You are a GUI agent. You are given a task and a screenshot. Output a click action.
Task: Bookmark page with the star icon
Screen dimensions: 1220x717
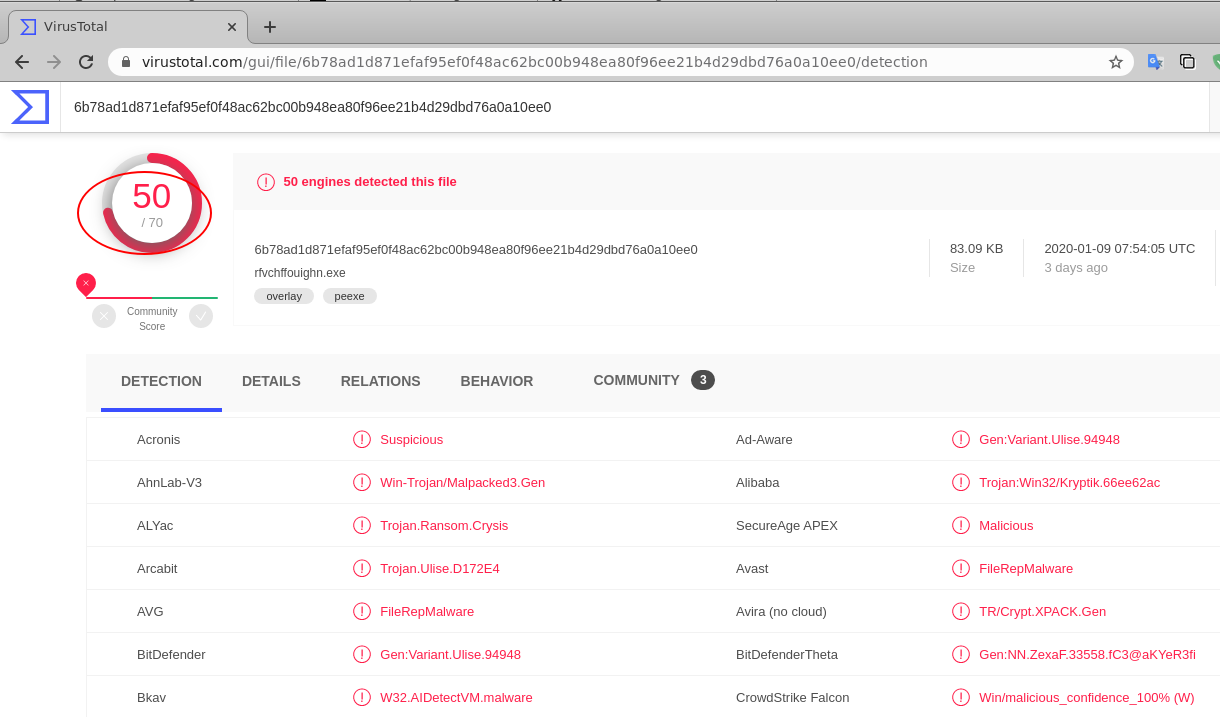click(x=1116, y=62)
